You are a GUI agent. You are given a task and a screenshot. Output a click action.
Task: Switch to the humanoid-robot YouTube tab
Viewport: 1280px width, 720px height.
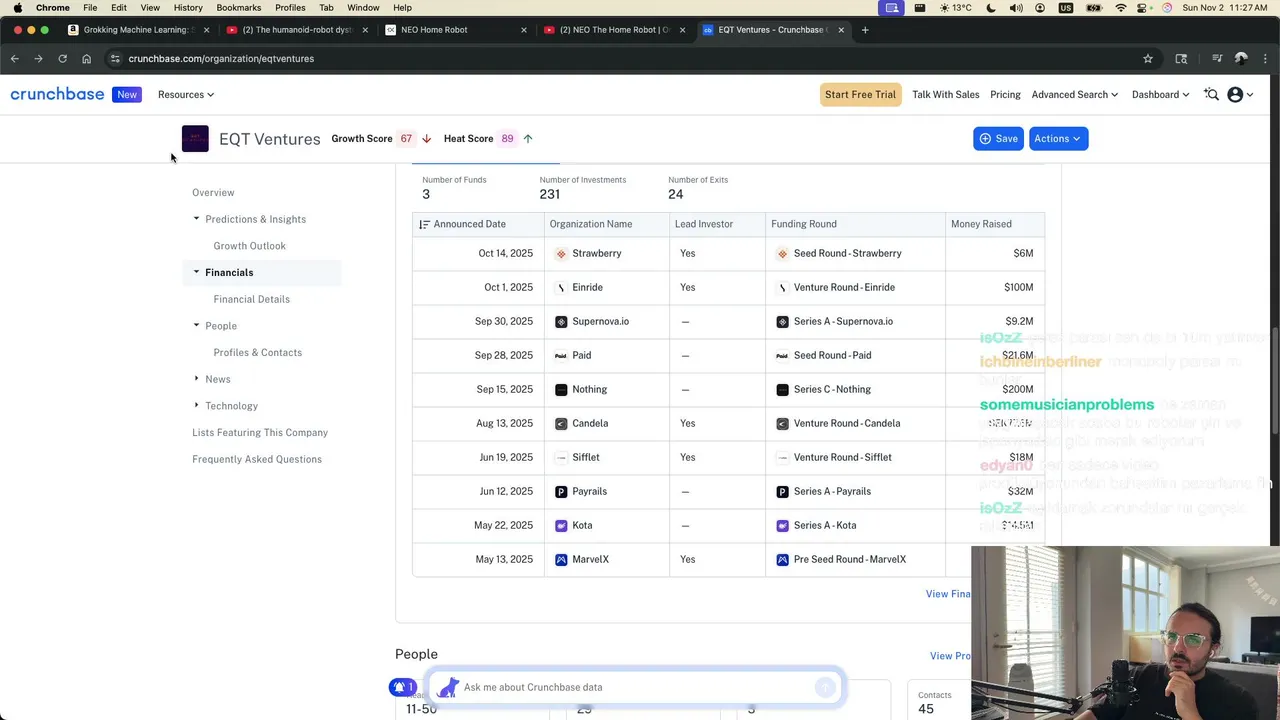297,30
